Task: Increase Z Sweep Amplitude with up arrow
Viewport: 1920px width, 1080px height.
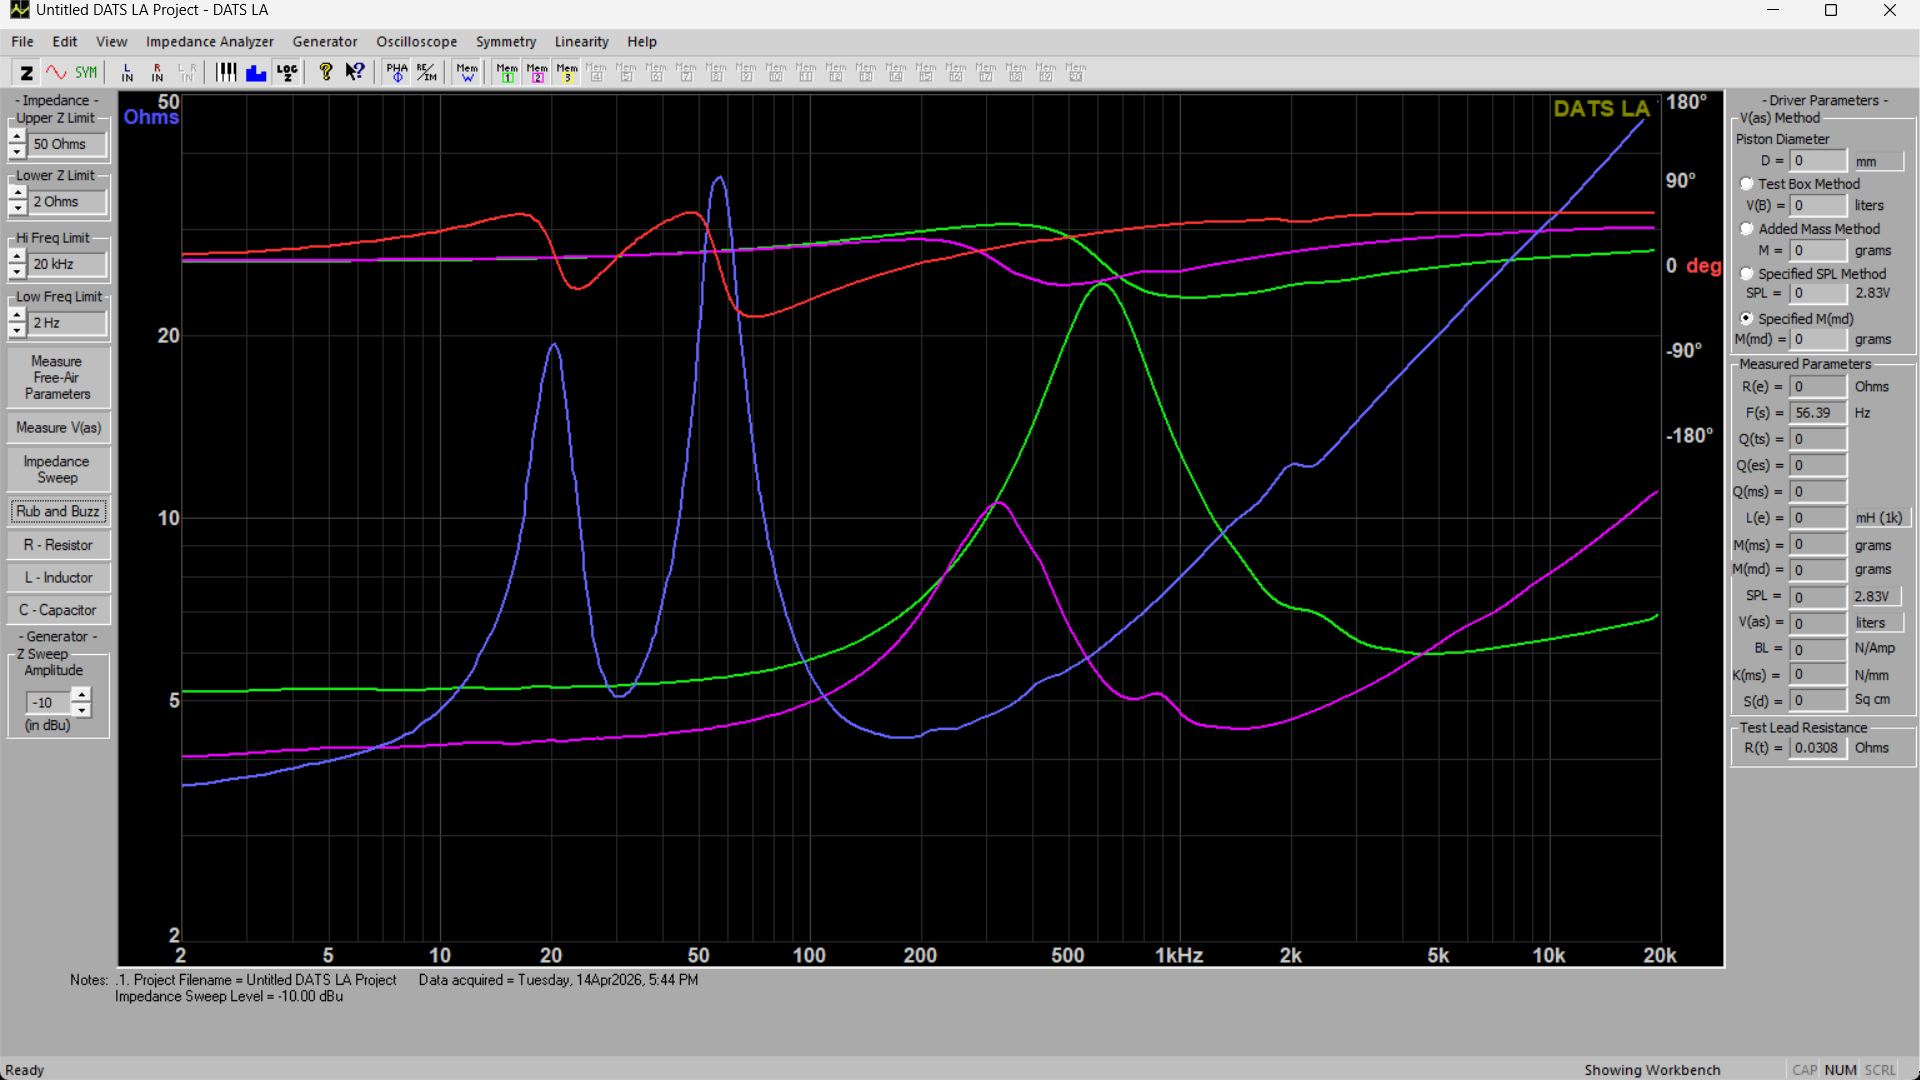Action: coord(81,694)
